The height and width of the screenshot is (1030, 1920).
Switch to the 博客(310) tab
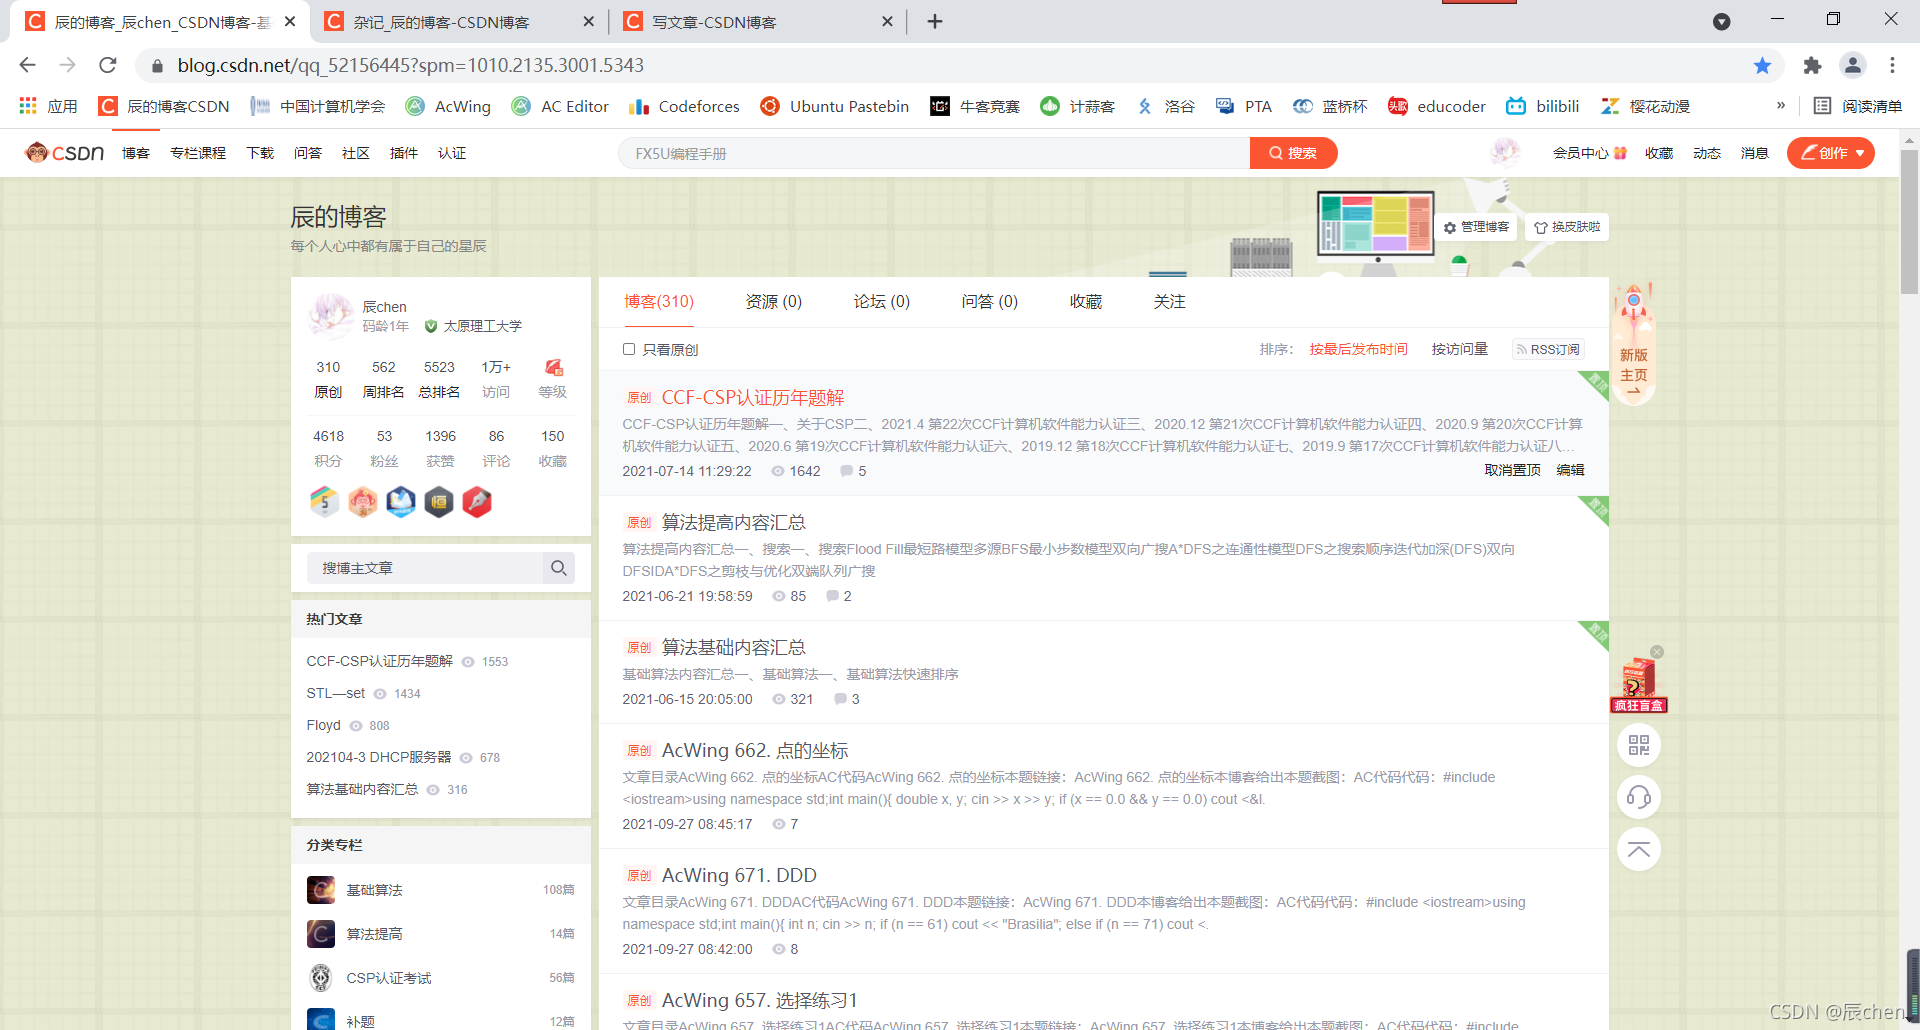pos(659,301)
